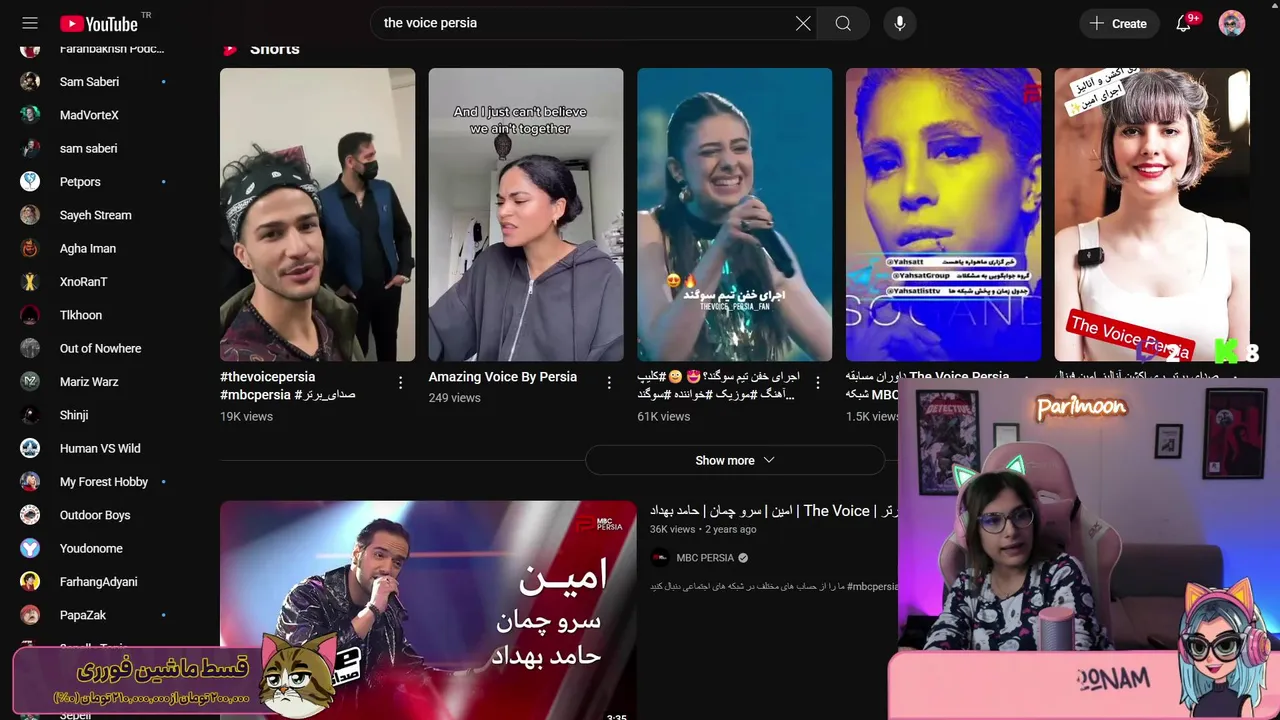Open options for Amazing Voice By Persia
This screenshot has height=720, width=1280.
(609, 383)
